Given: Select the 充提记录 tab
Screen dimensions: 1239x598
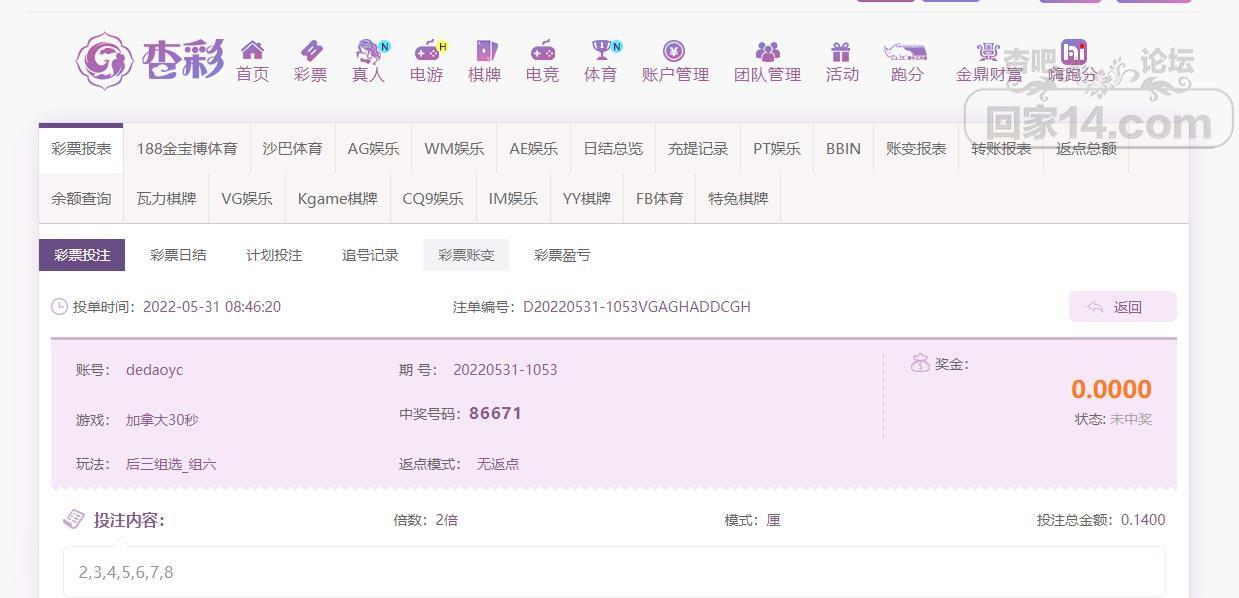Looking at the screenshot, I should pos(698,148).
